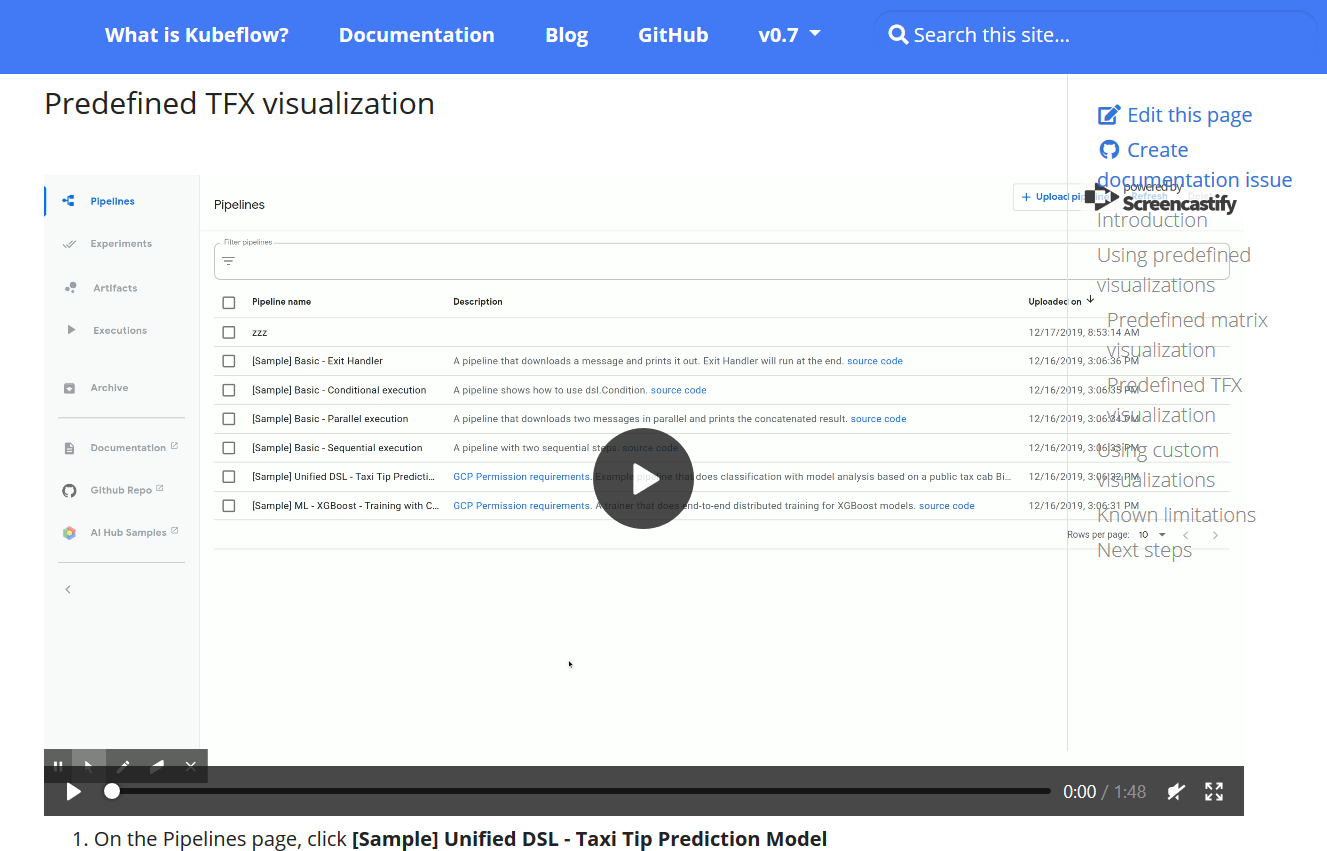Enter fullscreen on the video player
This screenshot has width=1327, height=851.
[x=1213, y=791]
